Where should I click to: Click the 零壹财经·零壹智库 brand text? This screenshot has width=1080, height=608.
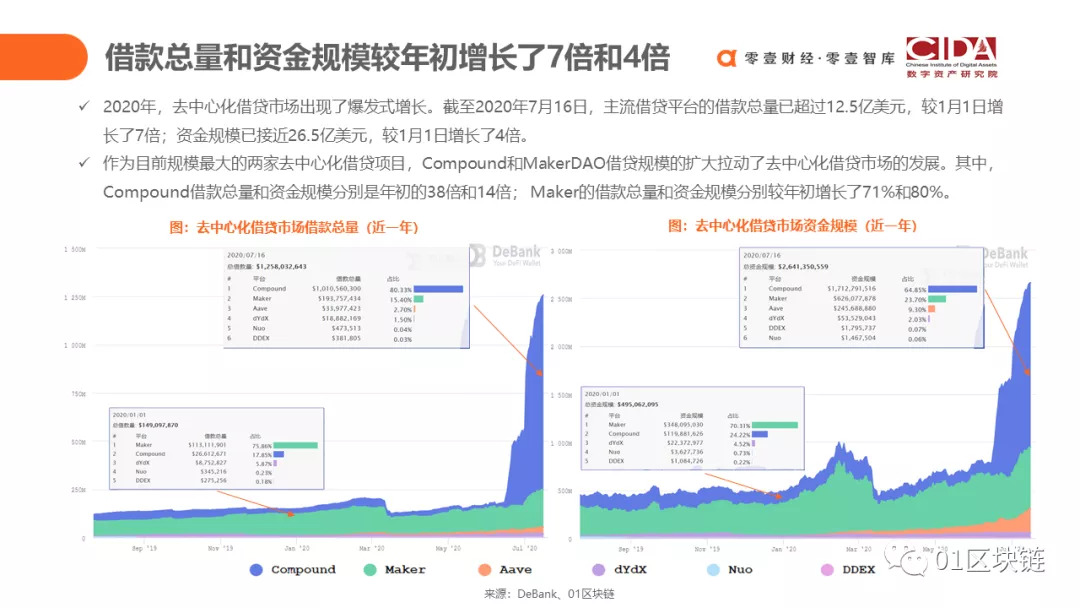[820, 59]
